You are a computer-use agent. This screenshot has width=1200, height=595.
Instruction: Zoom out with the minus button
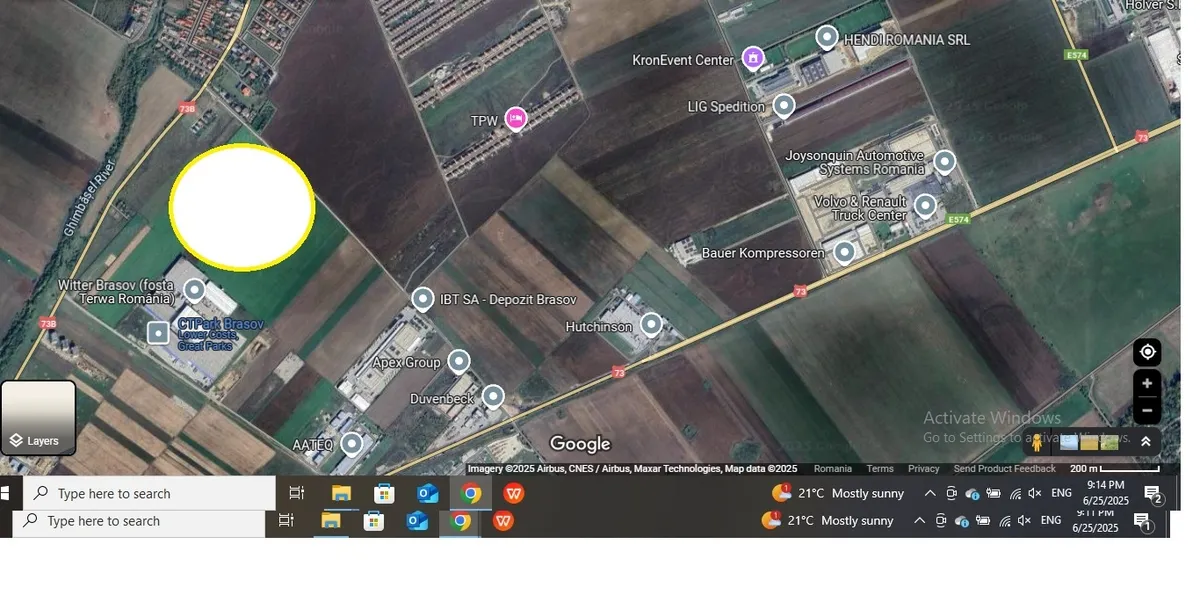point(1147,410)
